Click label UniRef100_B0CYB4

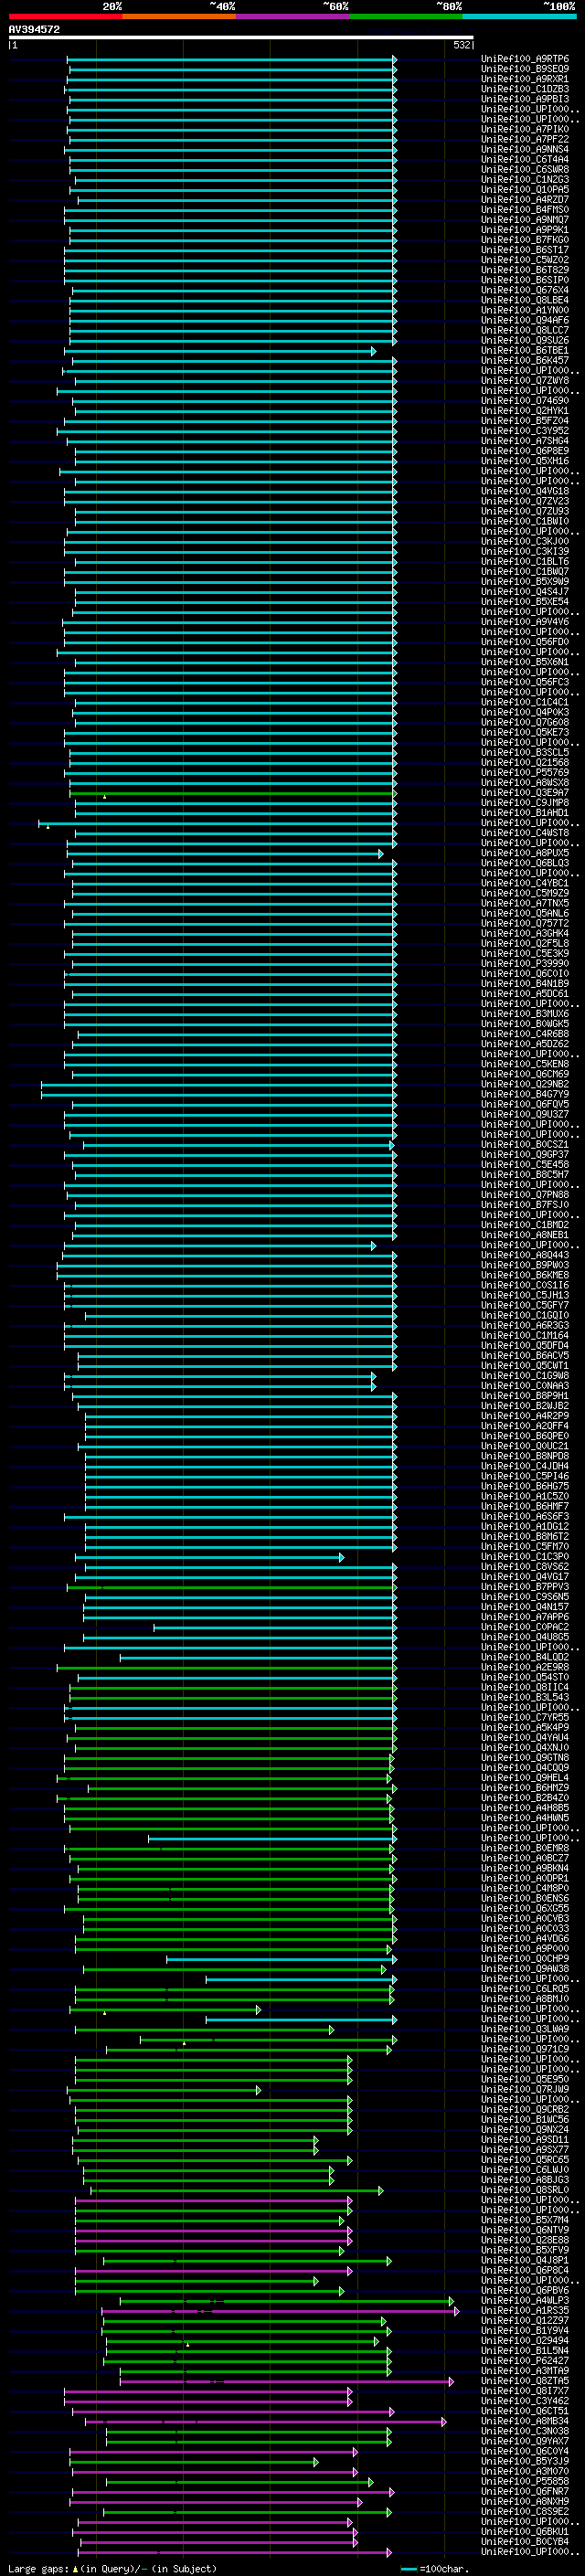pyautogui.click(x=525, y=2541)
